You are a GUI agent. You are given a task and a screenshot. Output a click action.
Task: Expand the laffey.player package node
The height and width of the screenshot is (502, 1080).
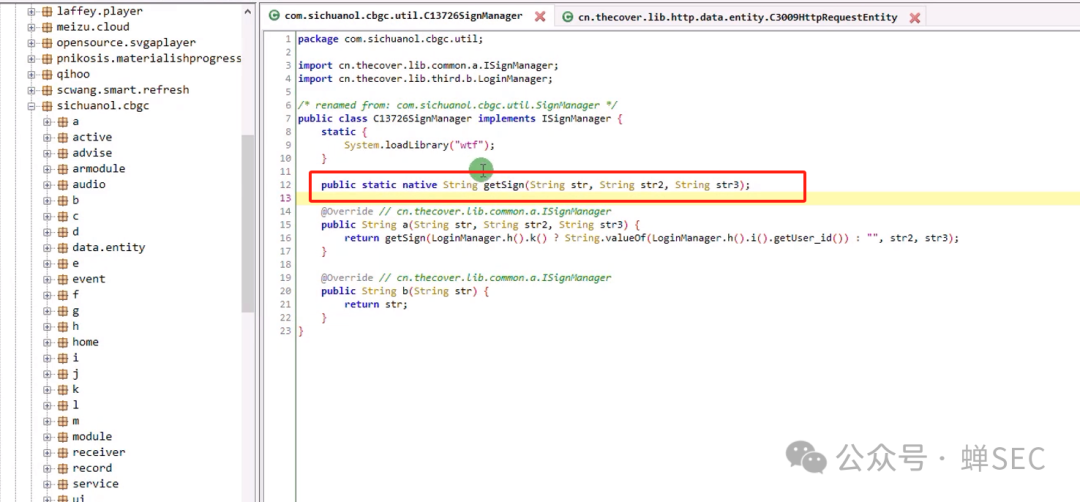(x=31, y=11)
